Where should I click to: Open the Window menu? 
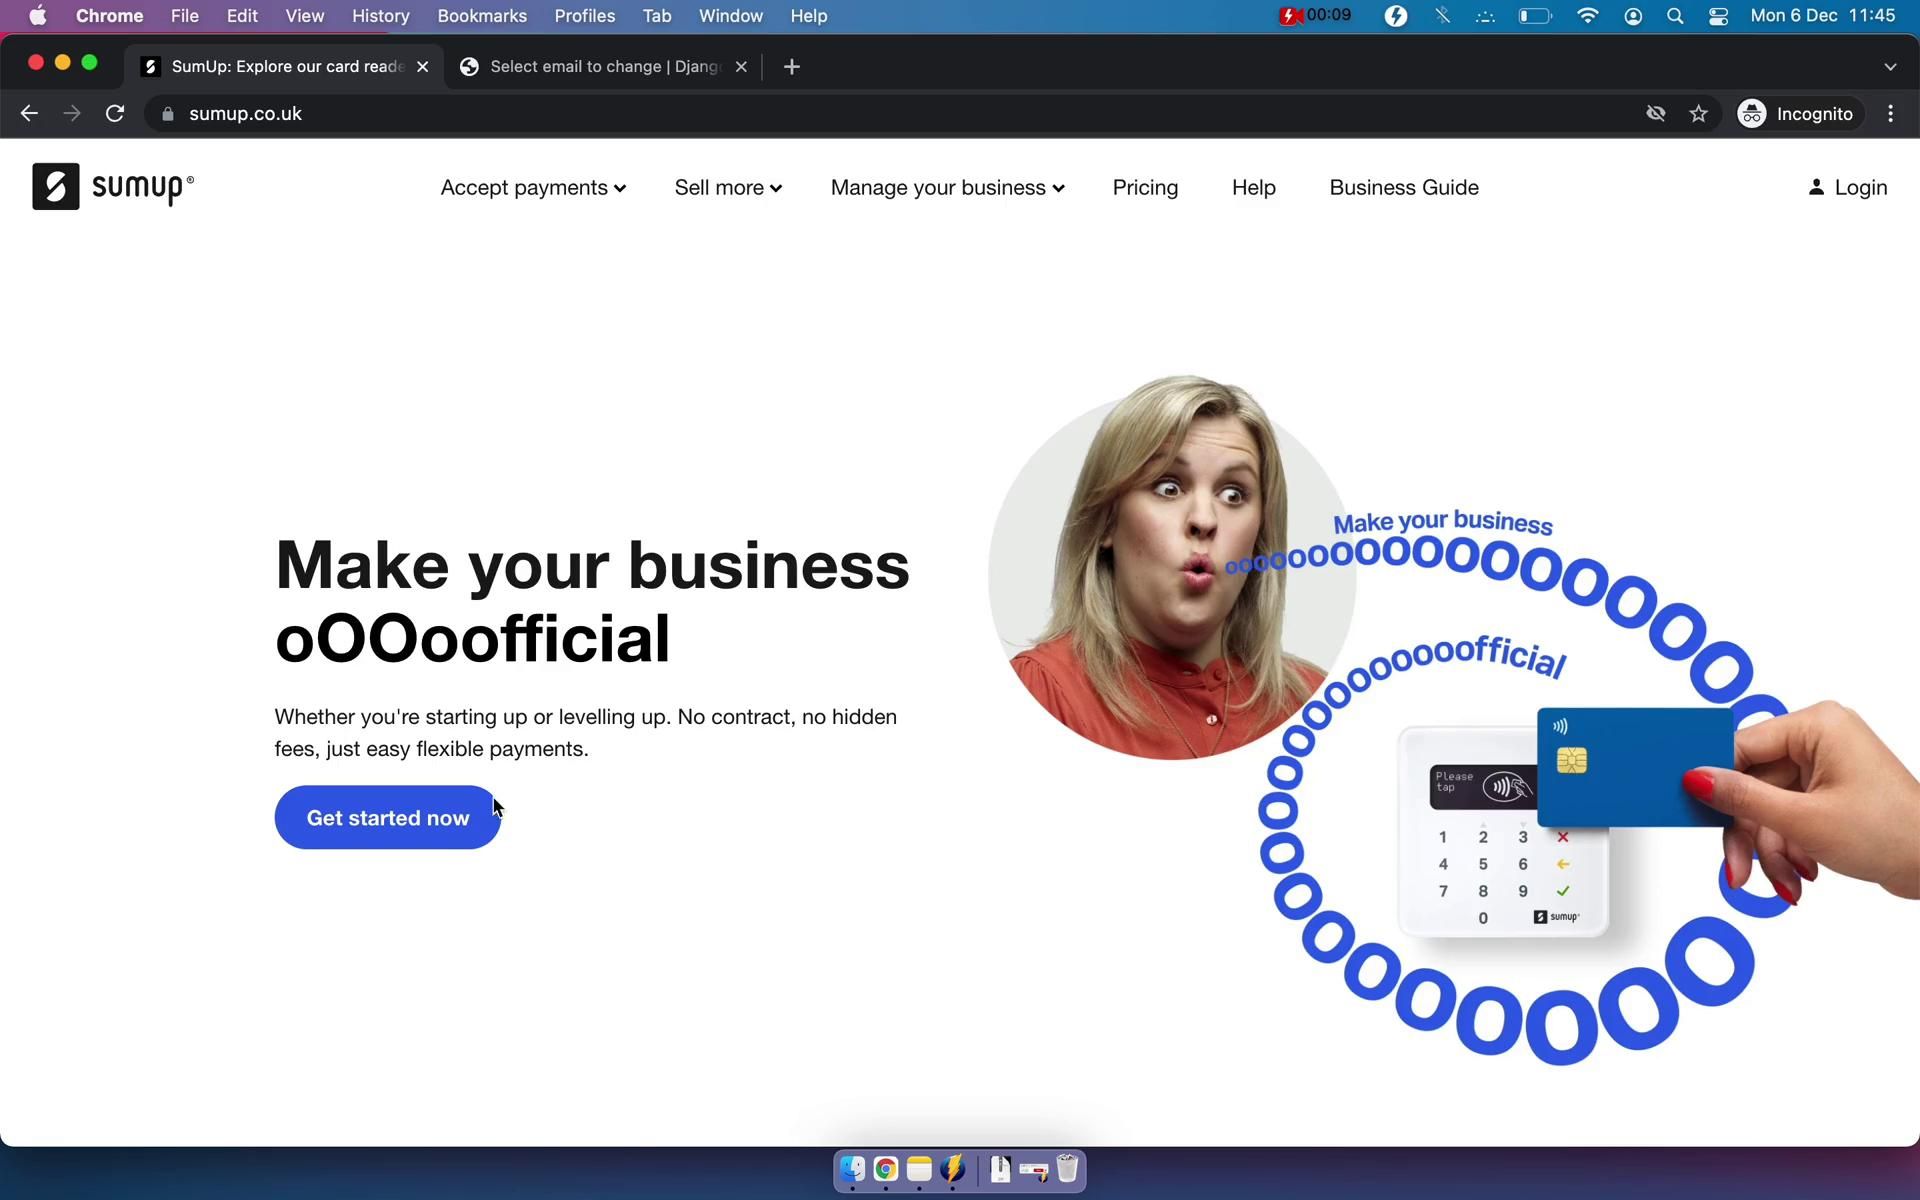pos(730,16)
